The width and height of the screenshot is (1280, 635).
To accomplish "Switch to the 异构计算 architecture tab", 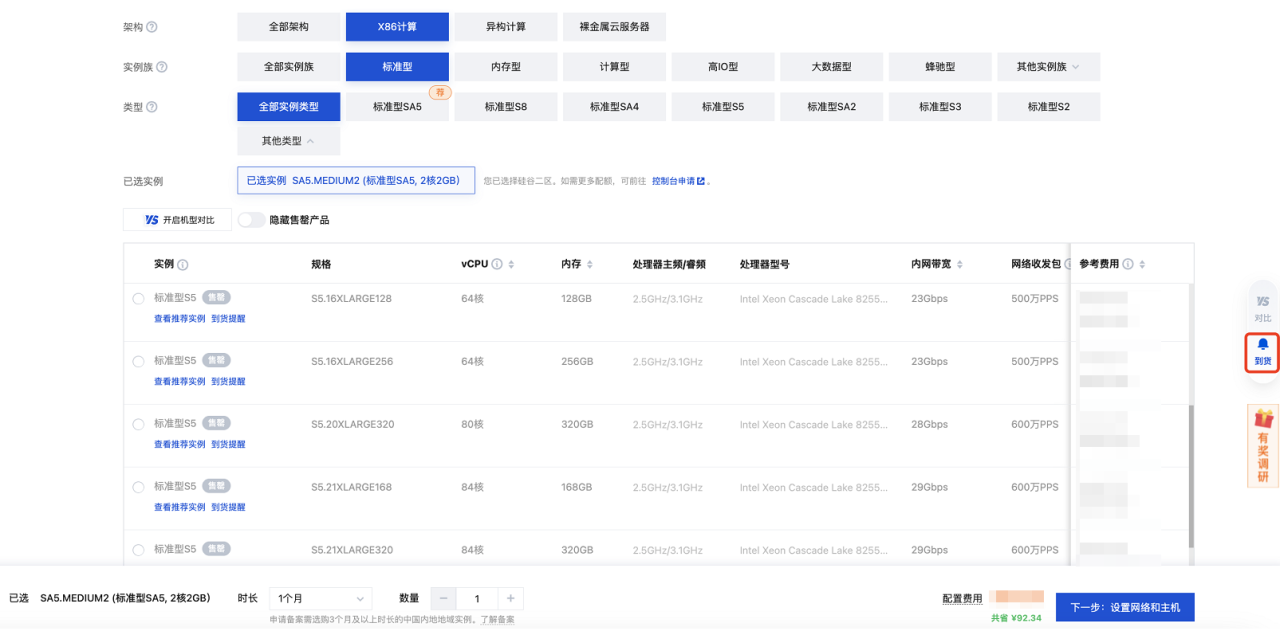I will (x=505, y=27).
